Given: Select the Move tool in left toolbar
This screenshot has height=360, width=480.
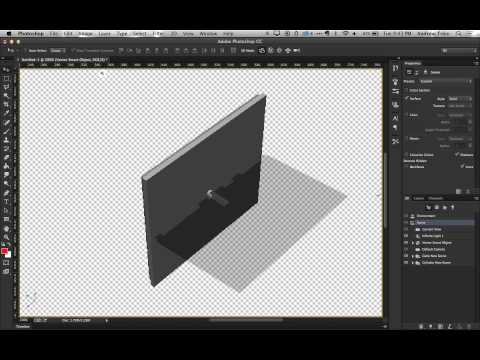Looking at the screenshot, I should 6,70.
